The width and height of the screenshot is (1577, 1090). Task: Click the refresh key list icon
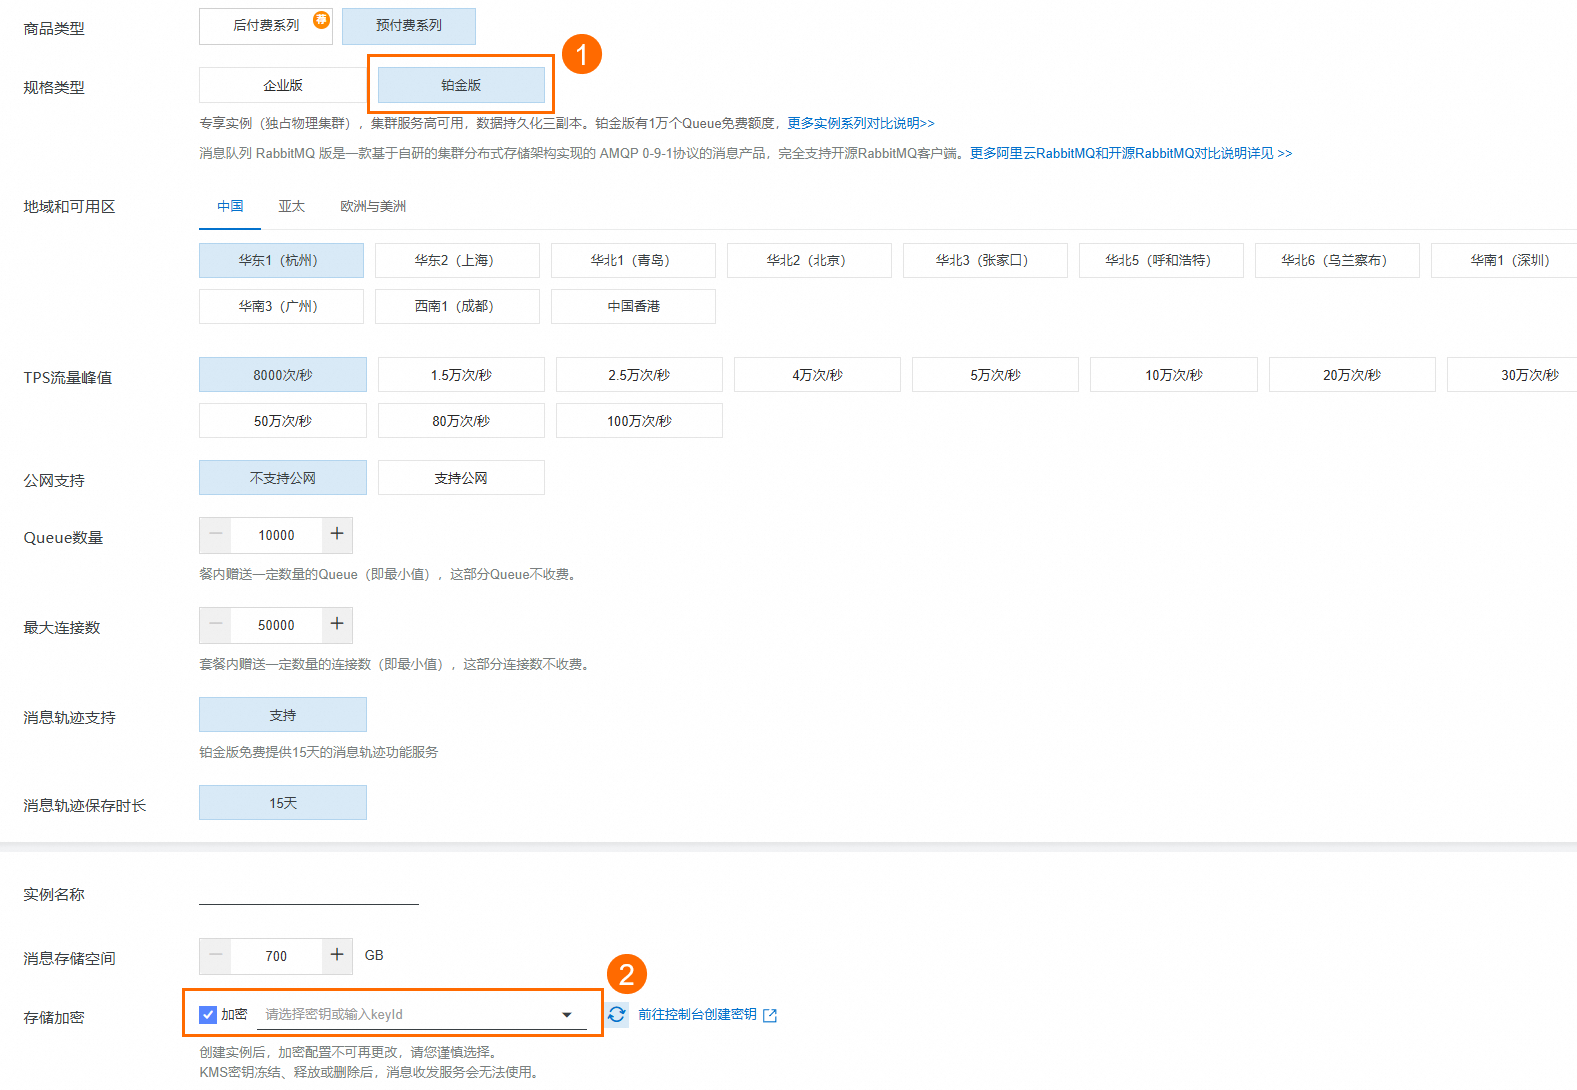pyautogui.click(x=617, y=1014)
